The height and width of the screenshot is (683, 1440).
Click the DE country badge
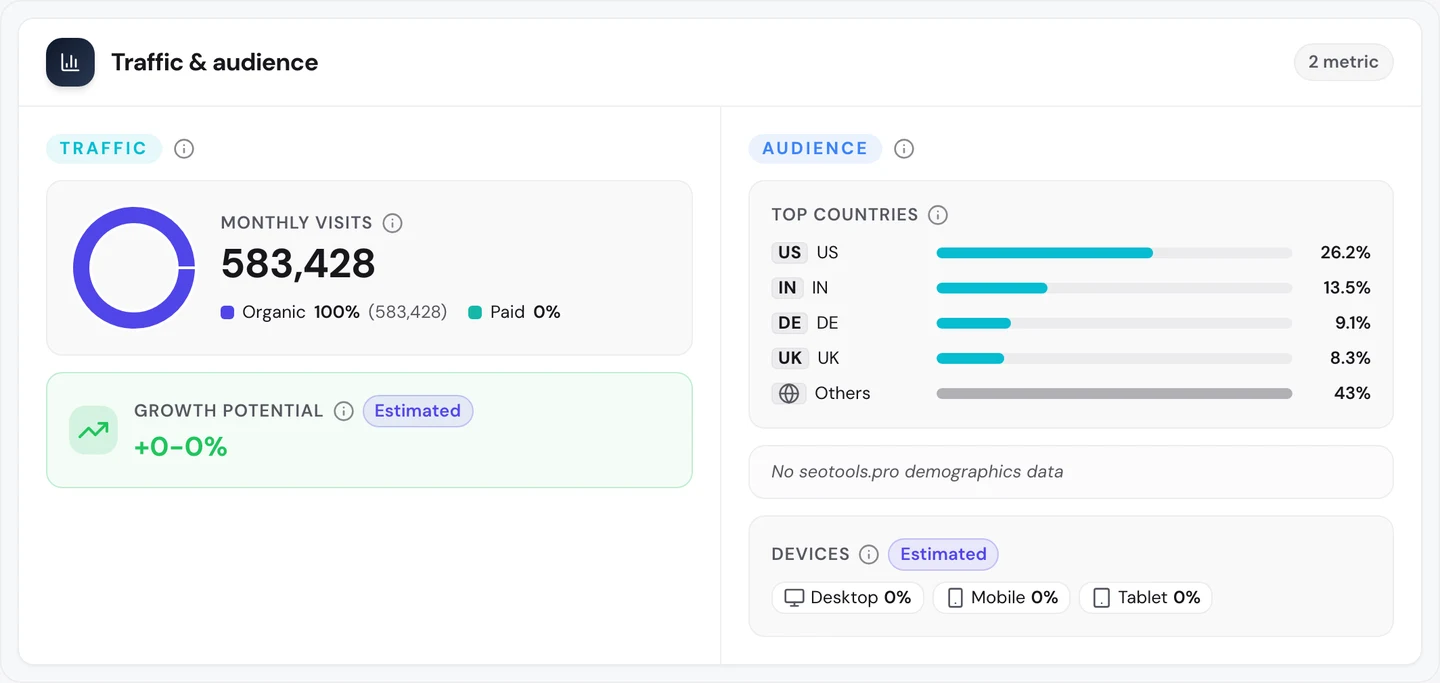point(790,323)
